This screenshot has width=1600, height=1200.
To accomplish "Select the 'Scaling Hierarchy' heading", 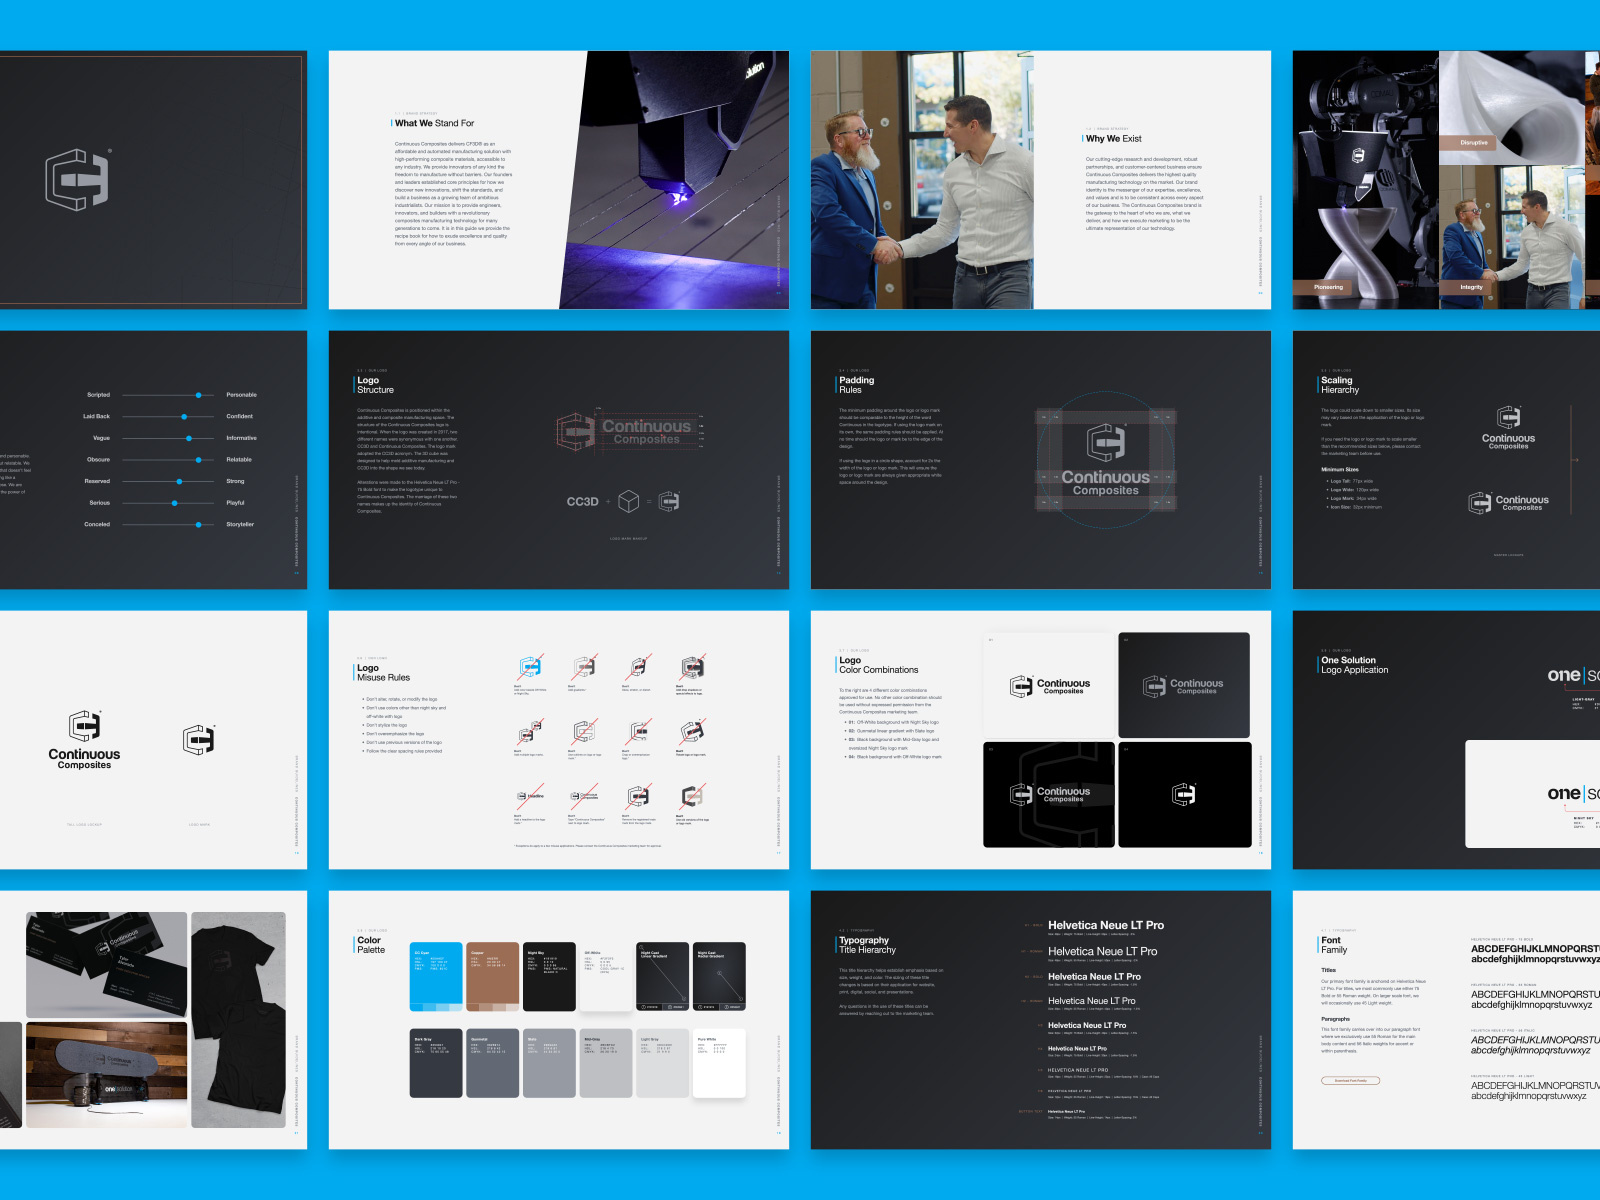I will (x=1340, y=385).
